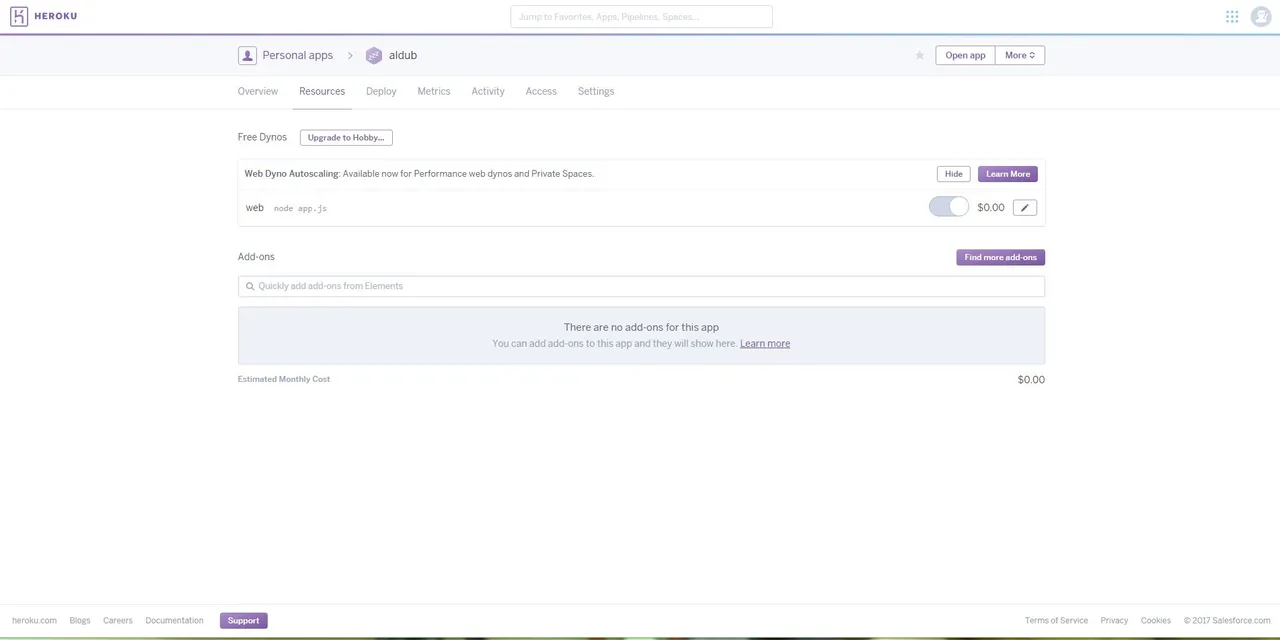The image size is (1280, 640).
Task: Switch to the Deploy tab
Action: tap(381, 91)
